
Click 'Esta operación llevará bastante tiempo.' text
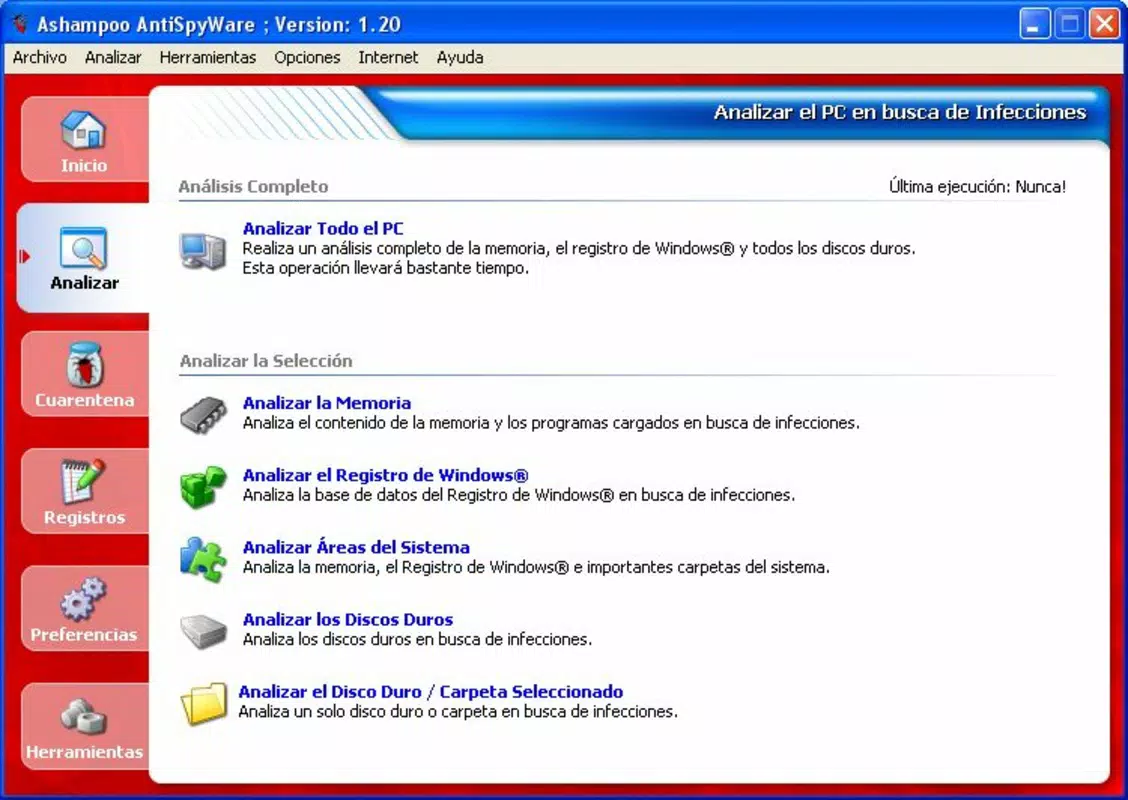click(x=386, y=268)
